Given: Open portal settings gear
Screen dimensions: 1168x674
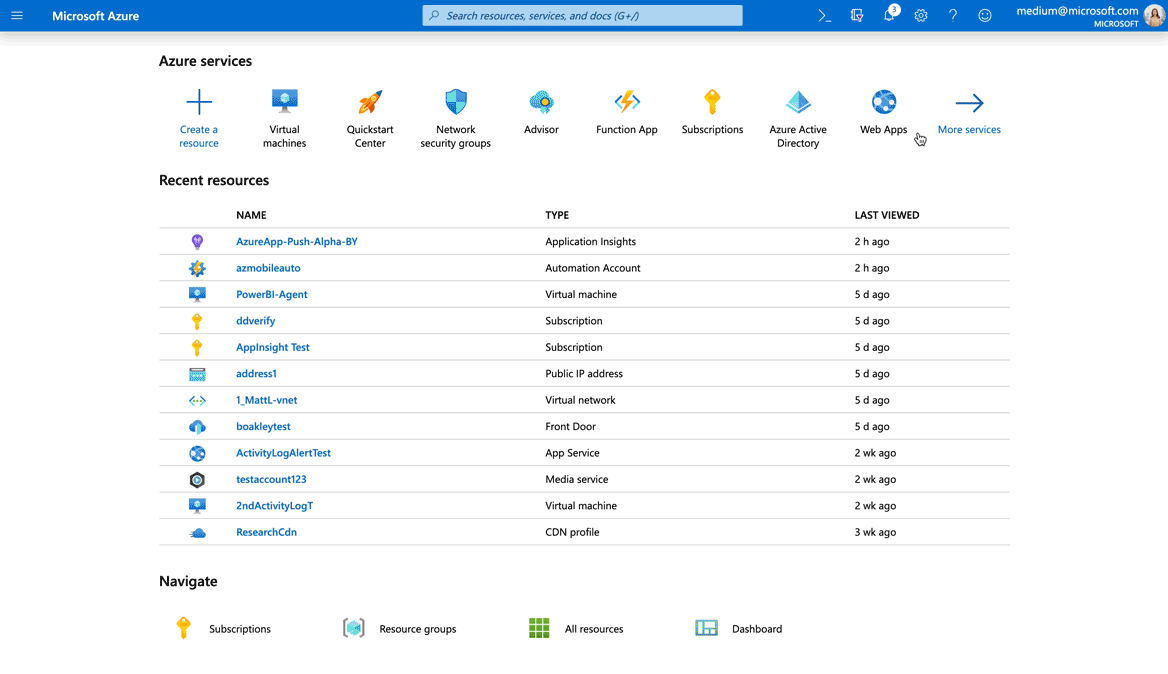Looking at the screenshot, I should (x=921, y=16).
